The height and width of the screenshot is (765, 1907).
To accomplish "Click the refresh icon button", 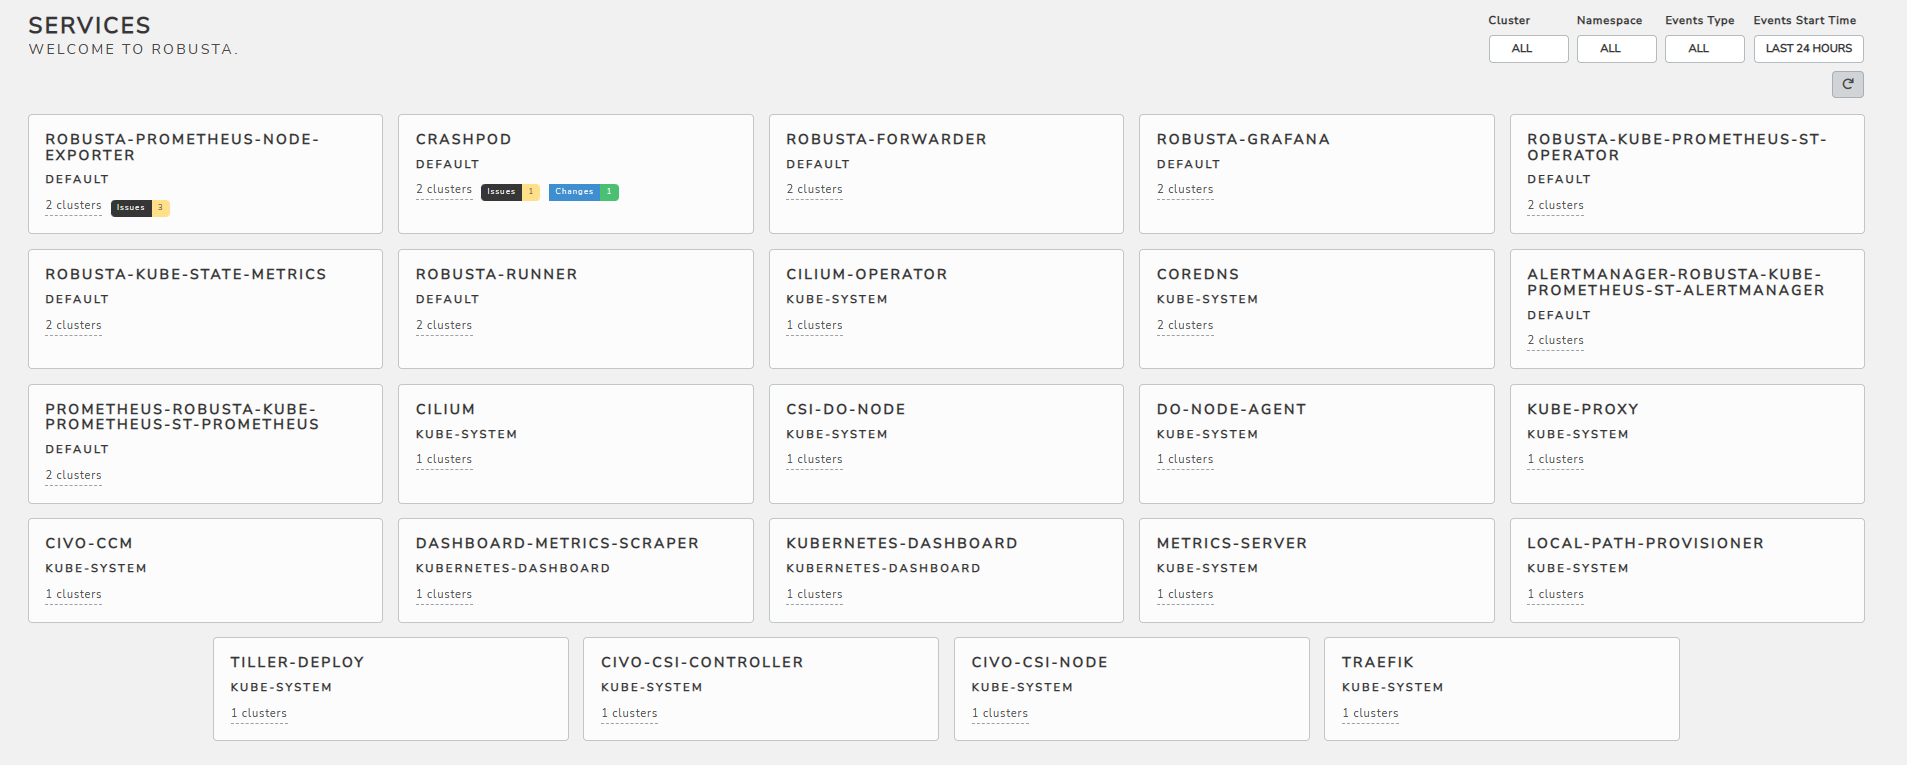I will click(x=1847, y=85).
